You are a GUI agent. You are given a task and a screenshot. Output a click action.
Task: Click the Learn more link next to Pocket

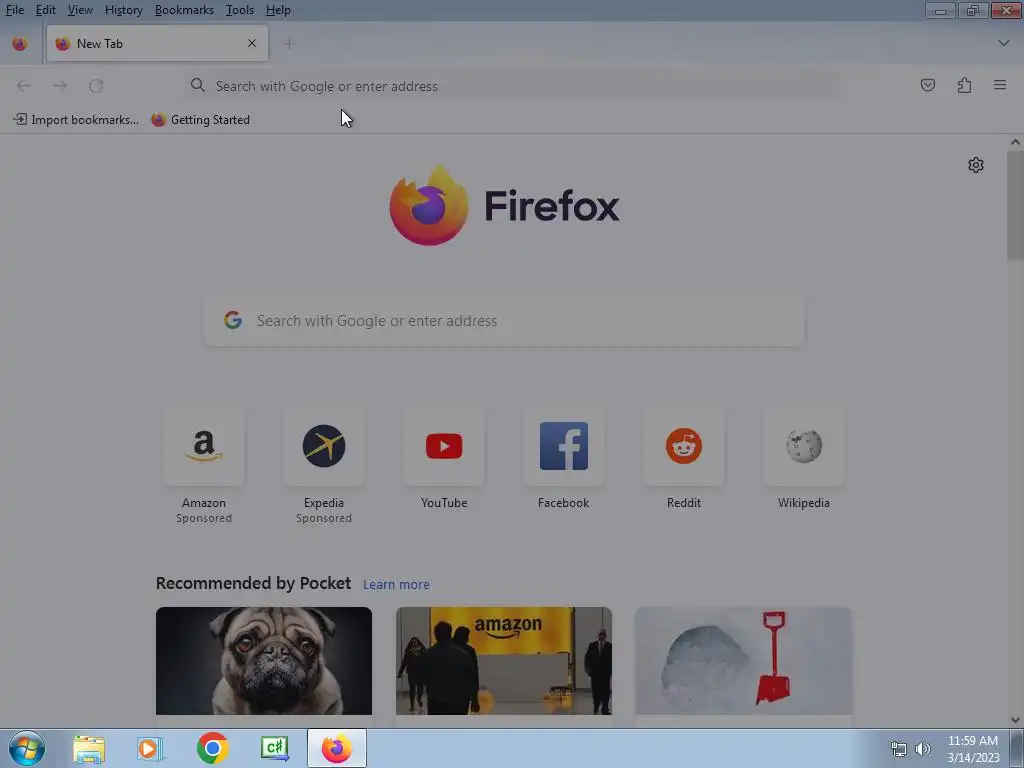pyautogui.click(x=396, y=584)
